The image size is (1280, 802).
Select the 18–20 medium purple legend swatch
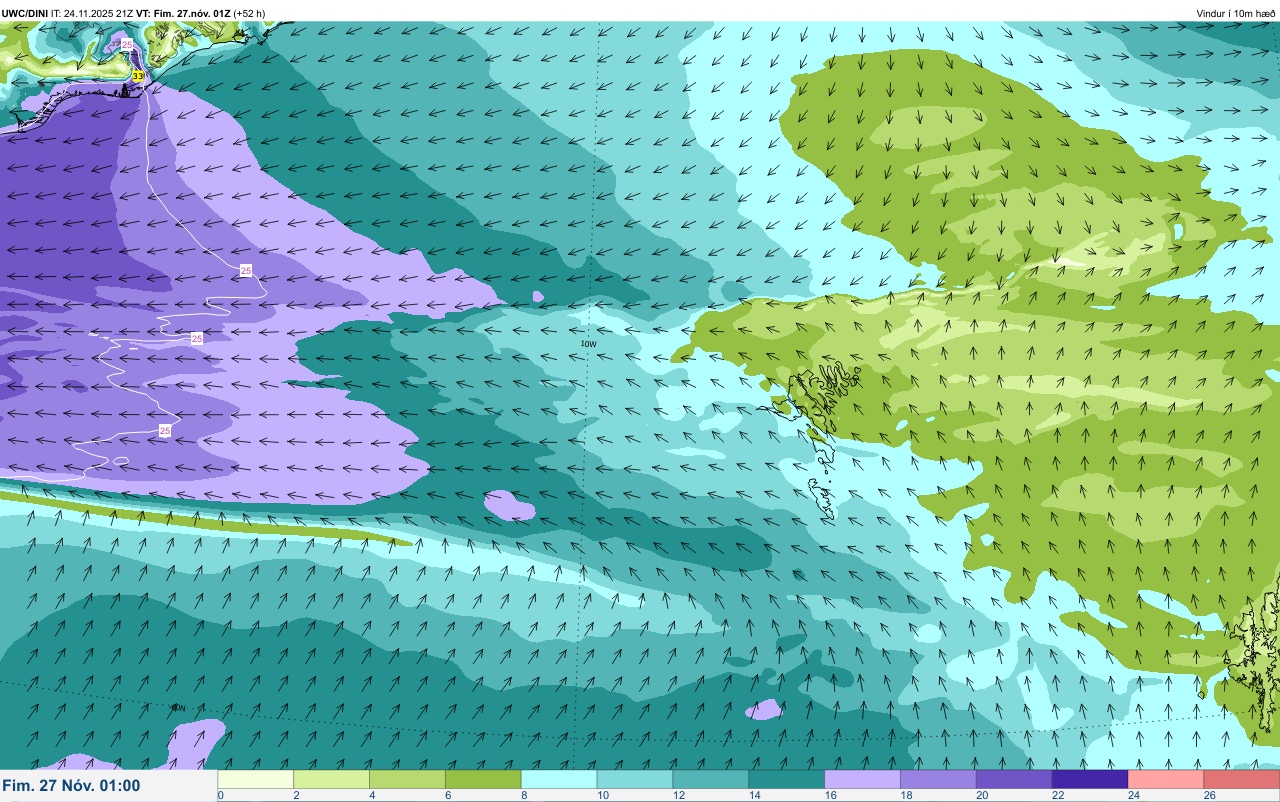pos(939,779)
